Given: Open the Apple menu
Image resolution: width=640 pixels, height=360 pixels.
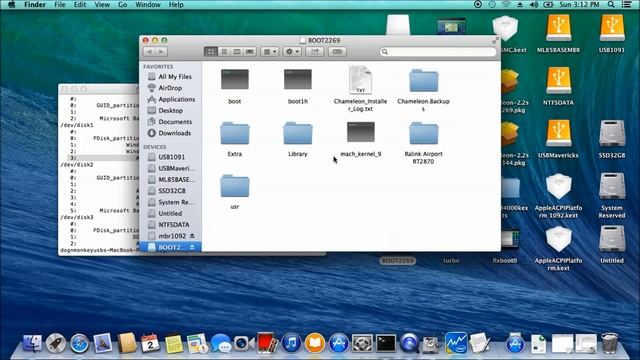Looking at the screenshot, I should coord(11,4).
